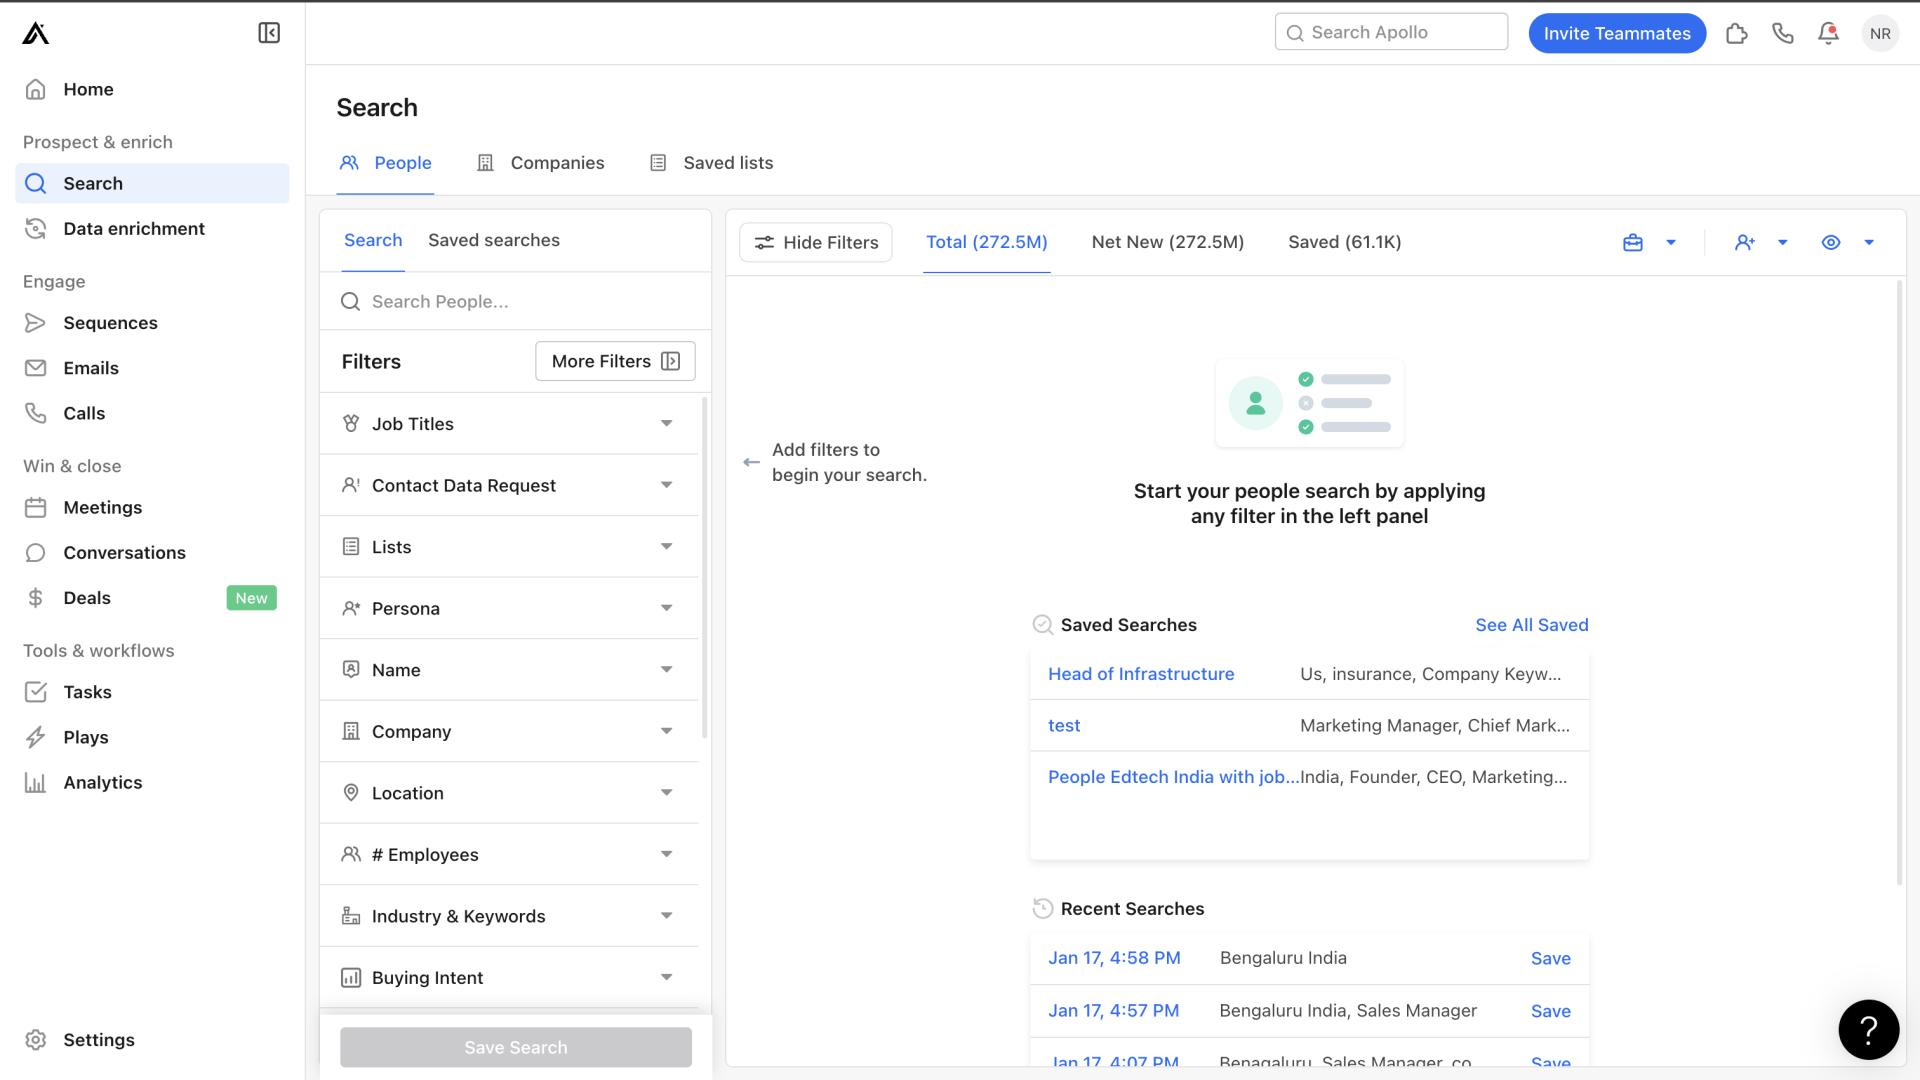Open the phone dialer icon
This screenshot has width=1920, height=1080.
[x=1783, y=33]
